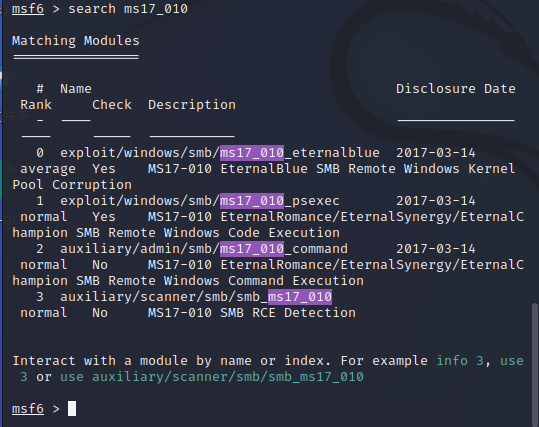Click the auxiliary/scanner/smb/smb_ms17_010 result line

[196, 297]
